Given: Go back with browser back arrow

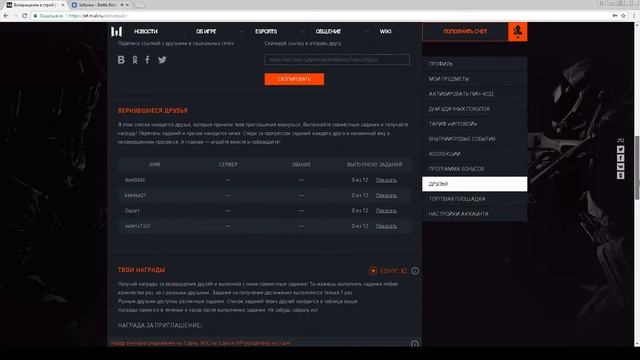Looking at the screenshot, I should click(x=6, y=16).
